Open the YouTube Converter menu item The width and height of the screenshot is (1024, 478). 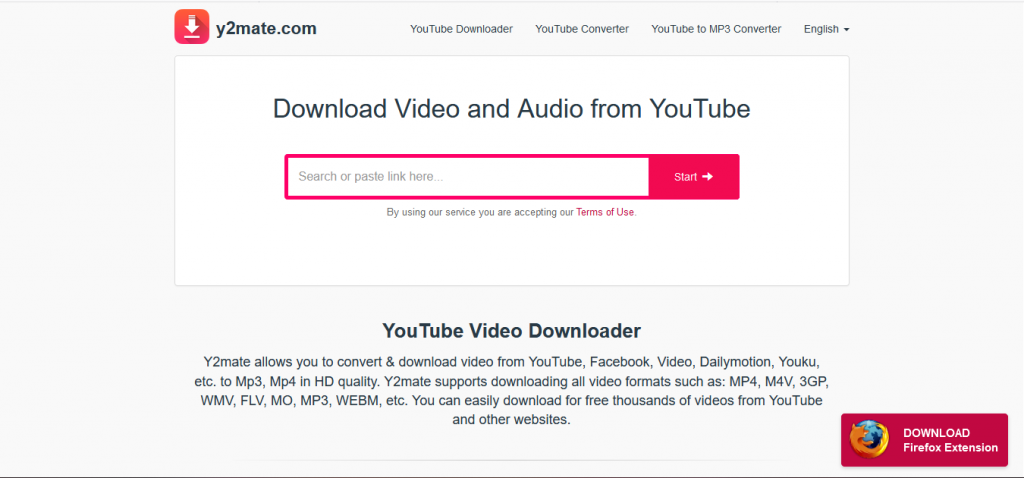[582, 29]
